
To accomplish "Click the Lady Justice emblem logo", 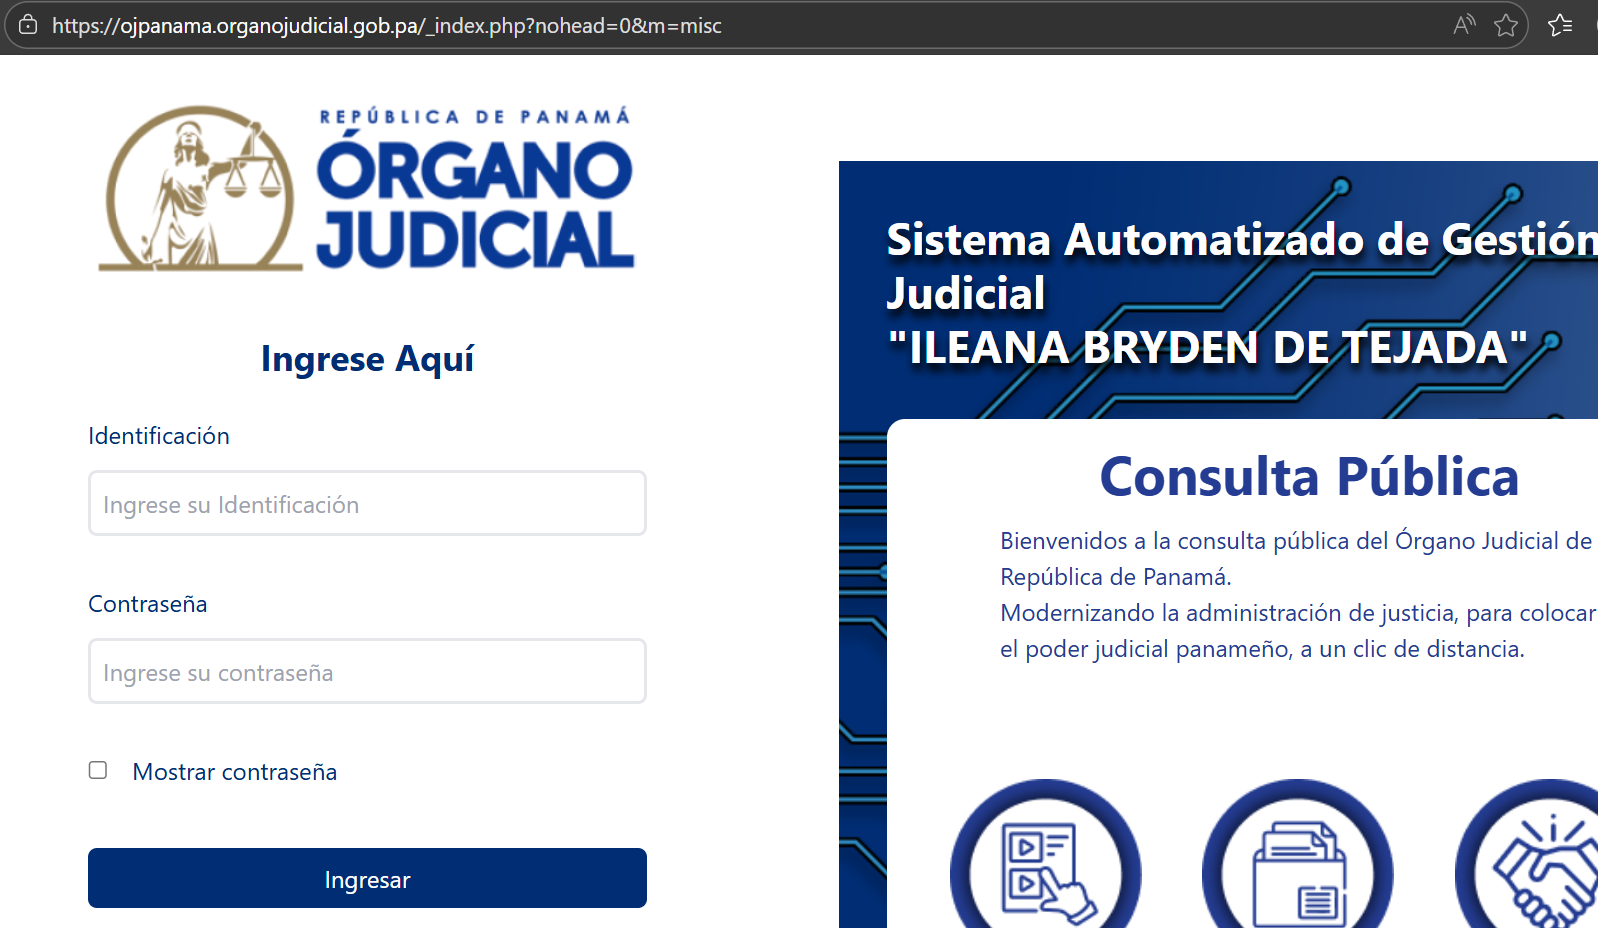I will 200,190.
